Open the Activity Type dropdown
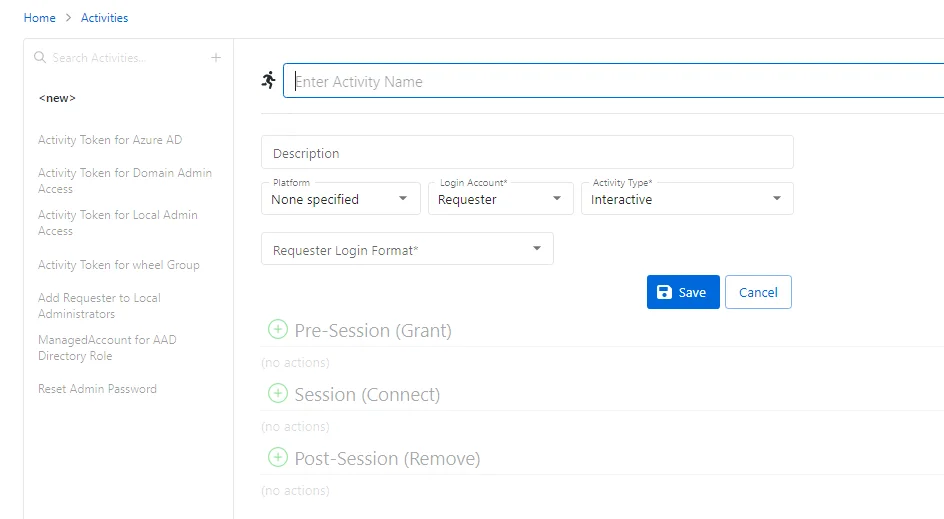Screen dimensions: 944x519 point(687,199)
